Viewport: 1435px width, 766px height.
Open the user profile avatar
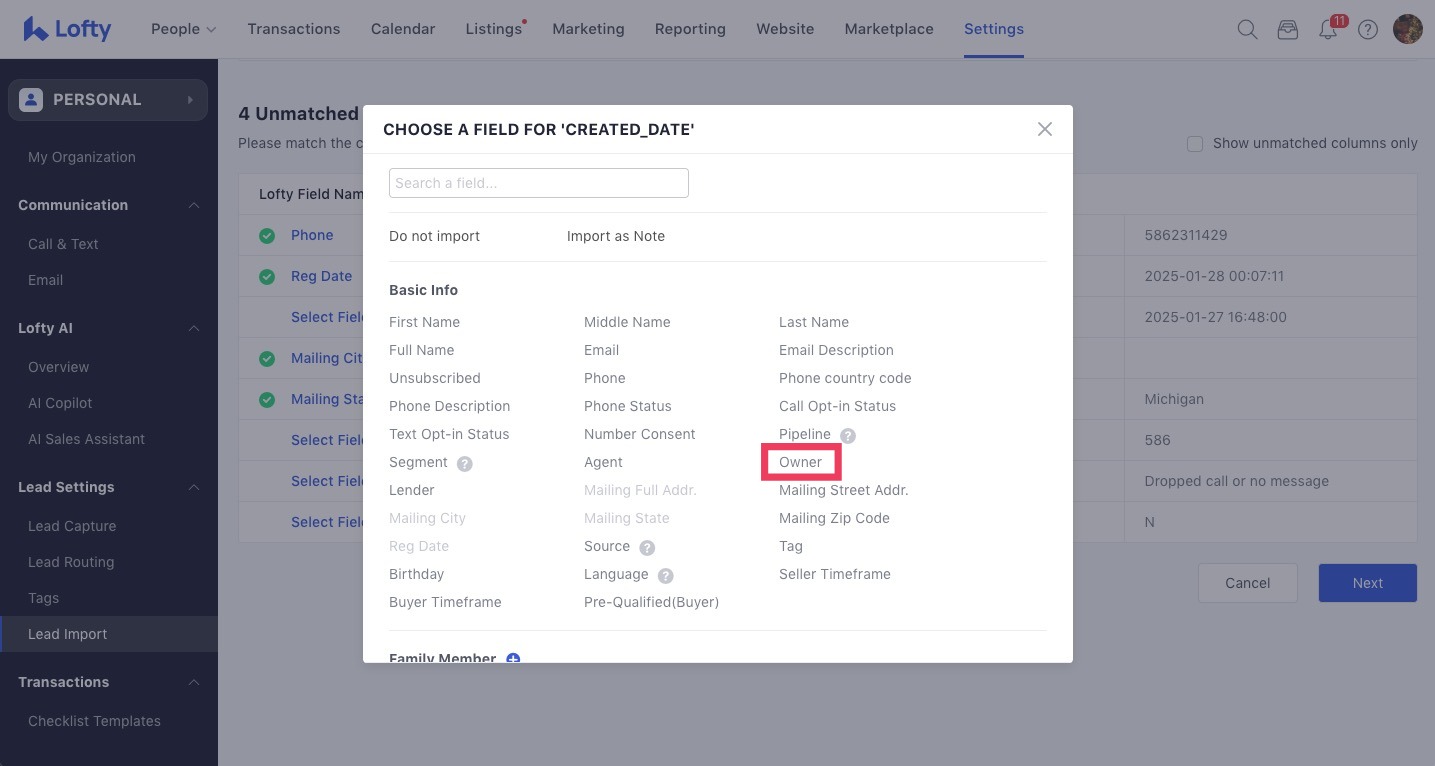1408,29
